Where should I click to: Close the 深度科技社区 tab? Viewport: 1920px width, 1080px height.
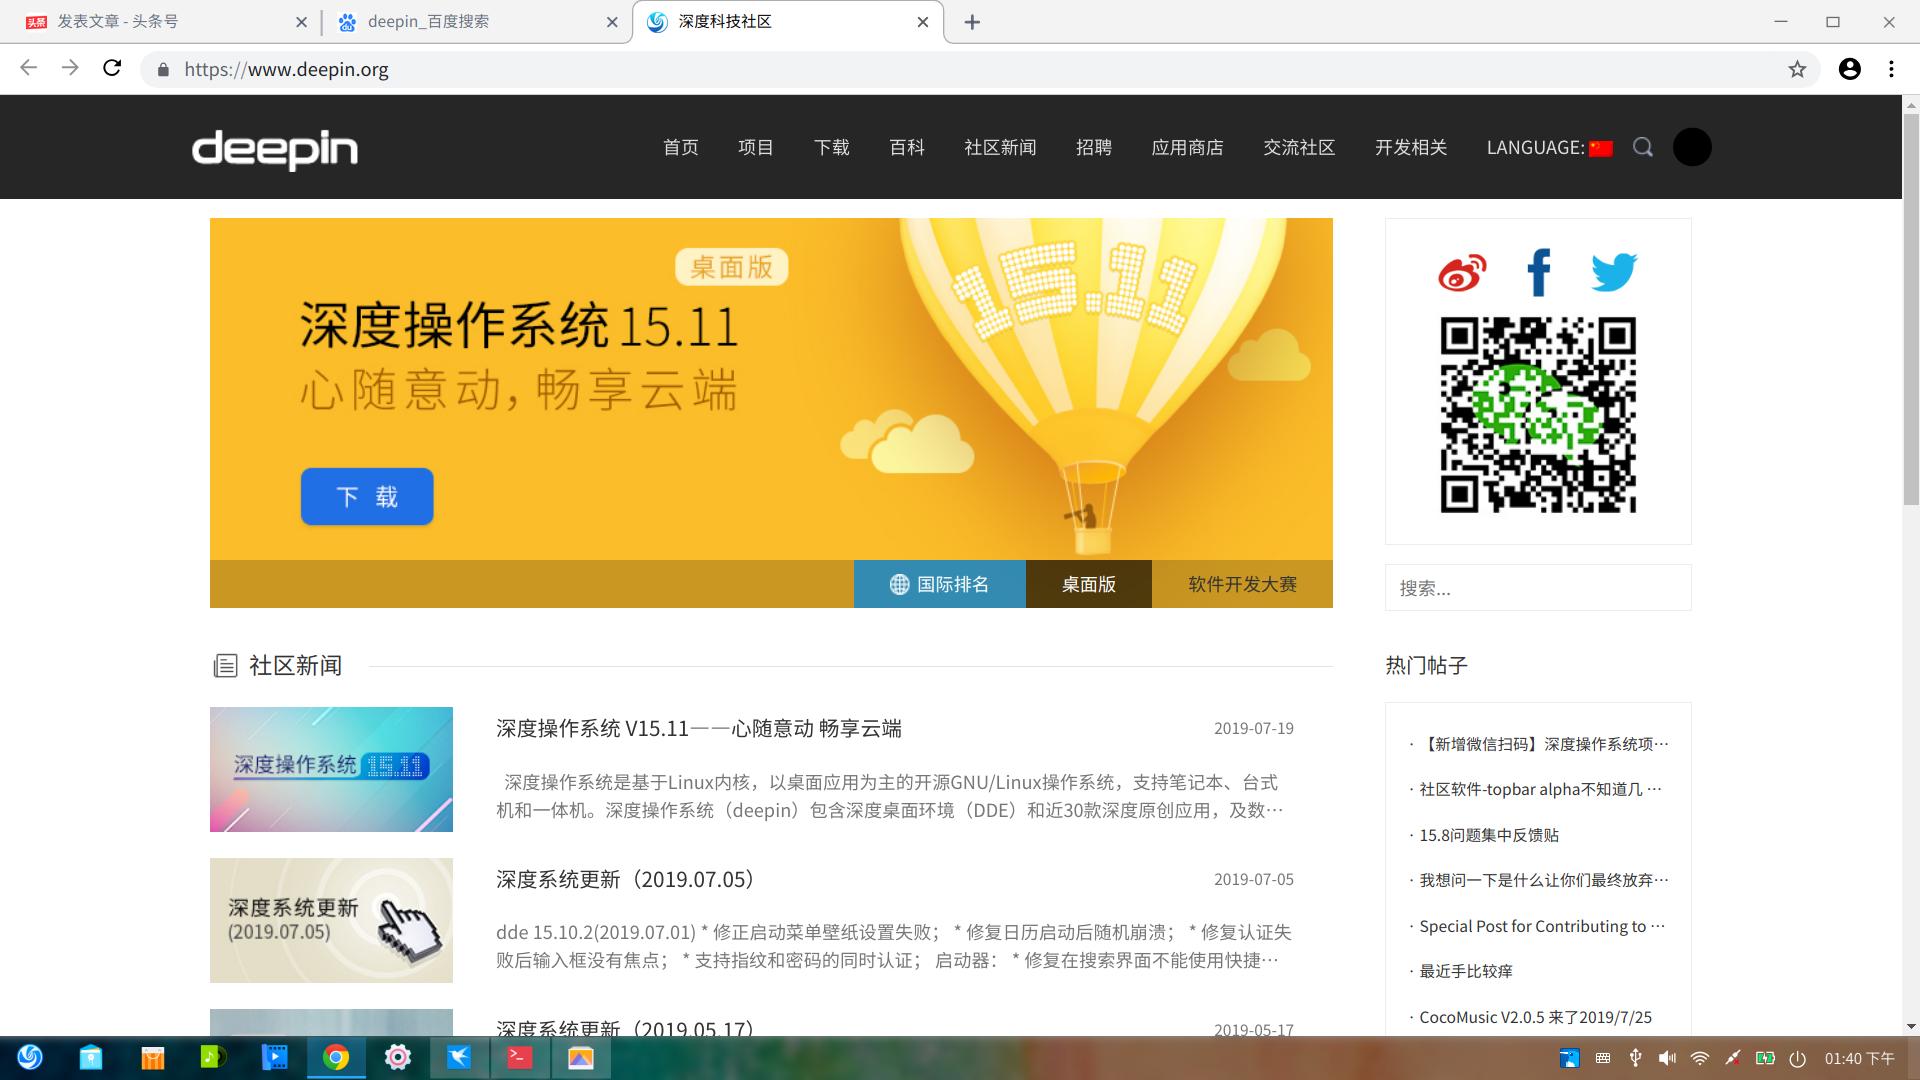pyautogui.click(x=922, y=22)
